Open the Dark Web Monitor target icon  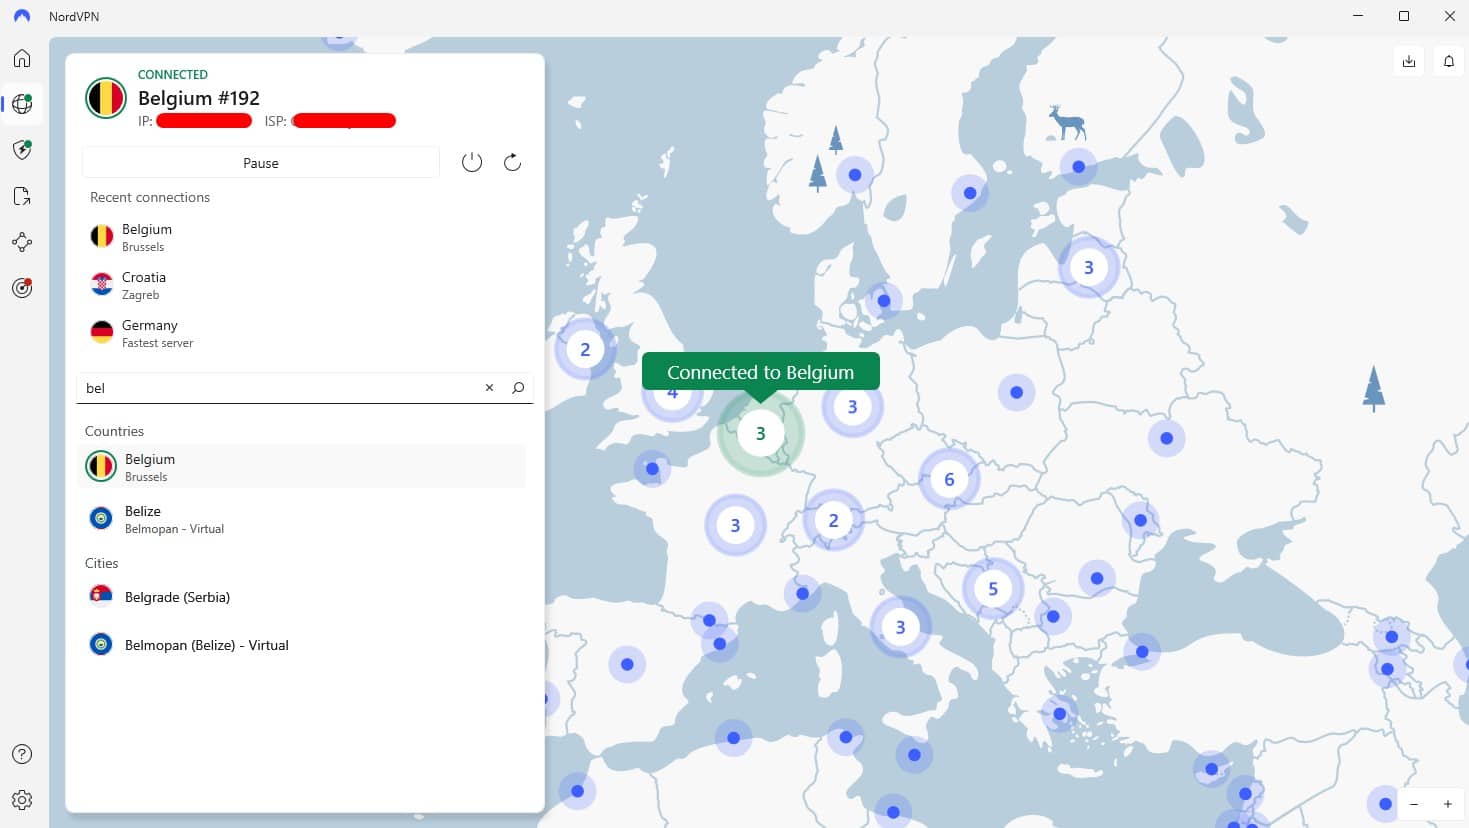(x=22, y=288)
